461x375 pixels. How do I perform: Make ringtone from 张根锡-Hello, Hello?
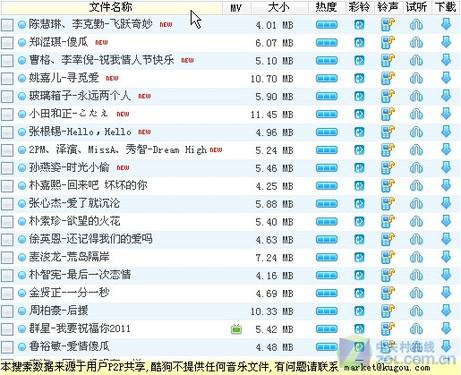pyautogui.click(x=388, y=132)
